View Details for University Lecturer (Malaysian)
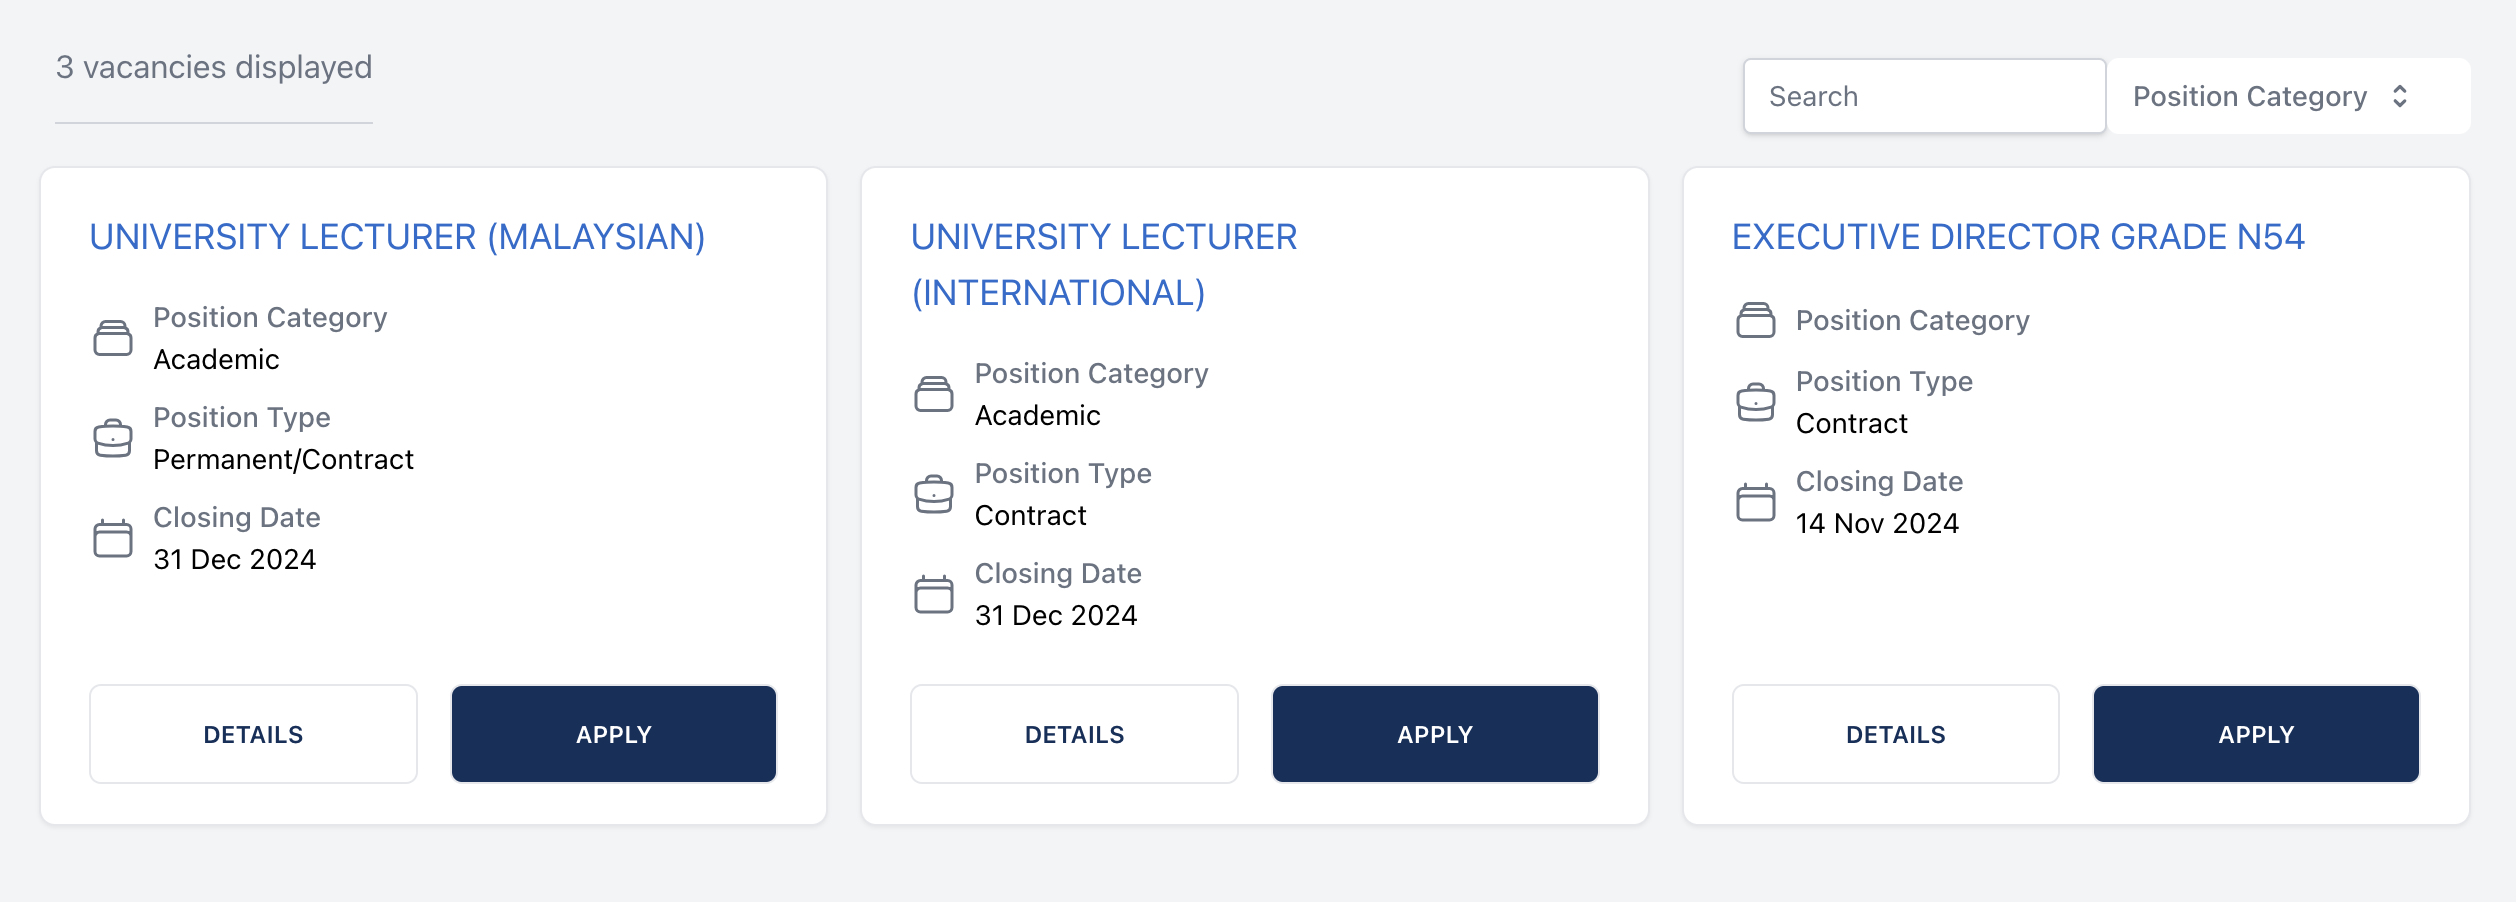Viewport: 2516px width, 902px height. (253, 734)
